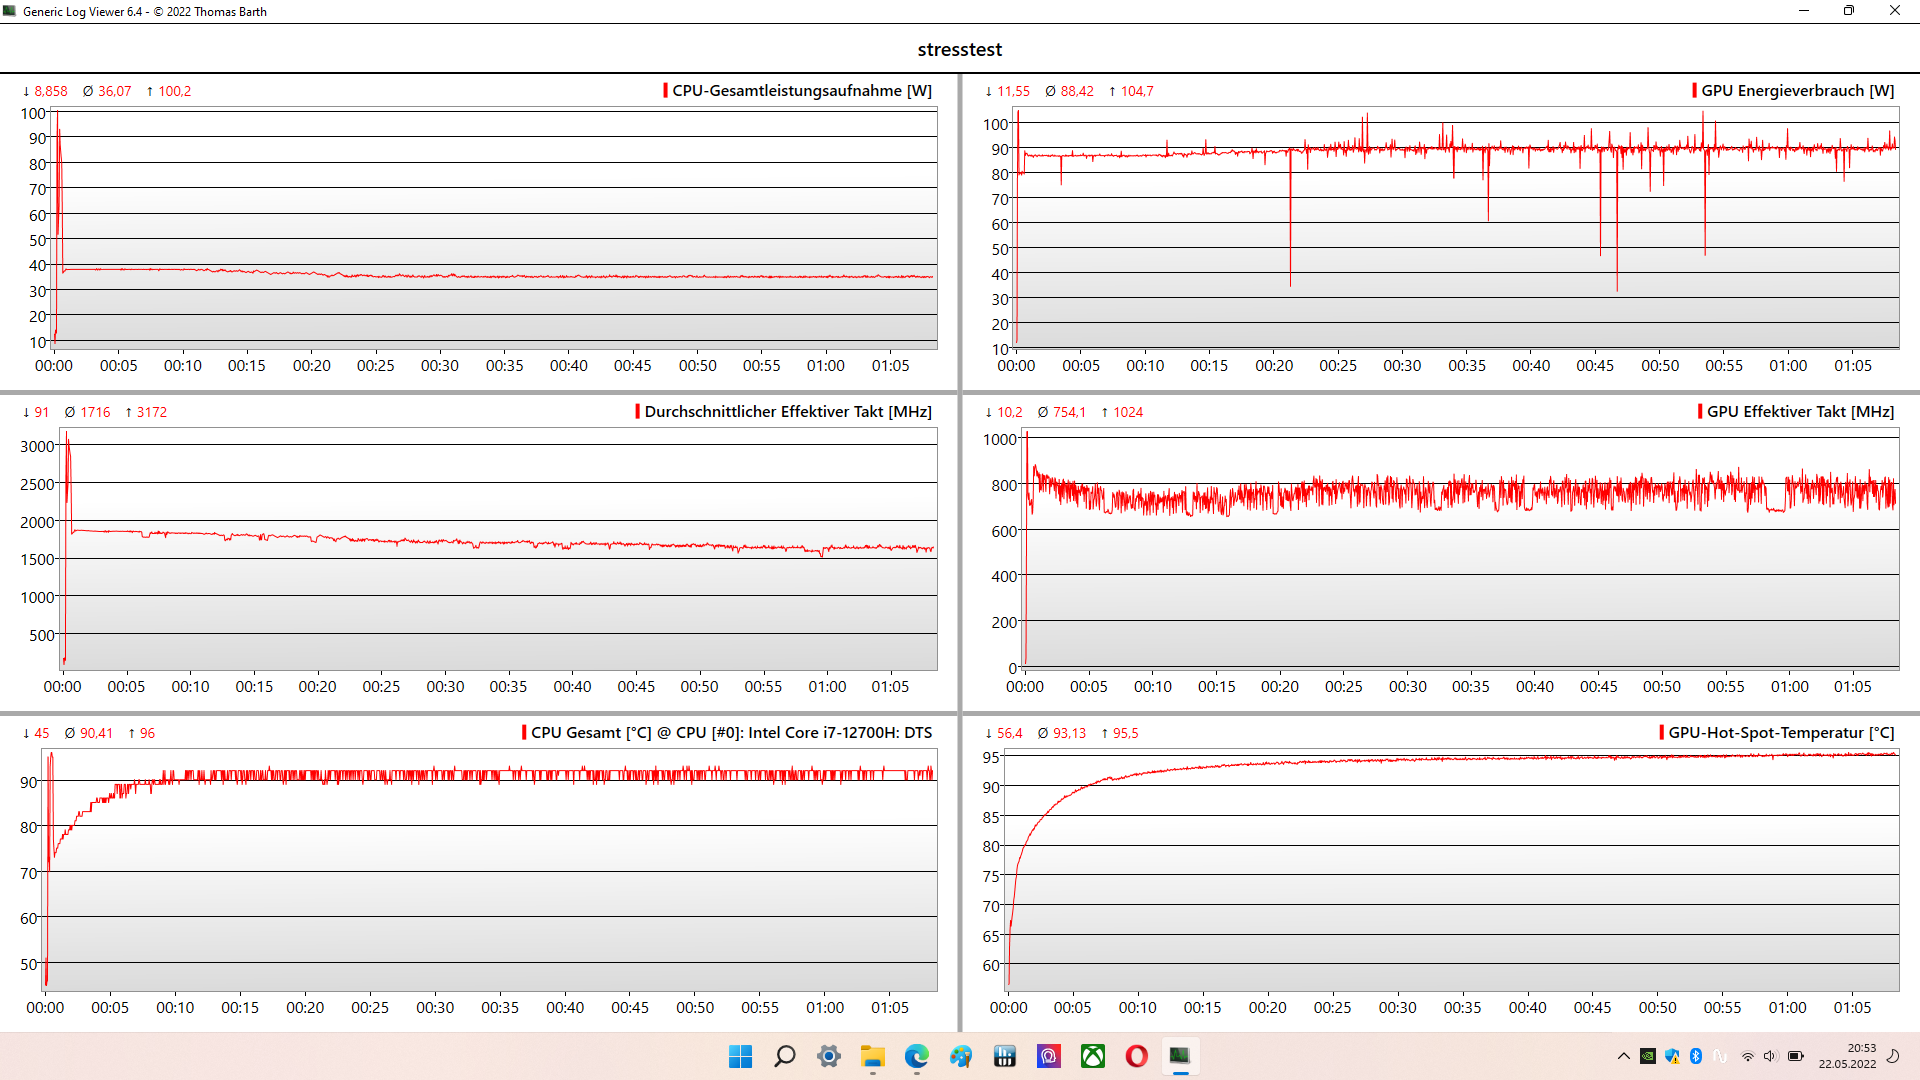Launch Opera browser from taskbar

(1137, 1056)
